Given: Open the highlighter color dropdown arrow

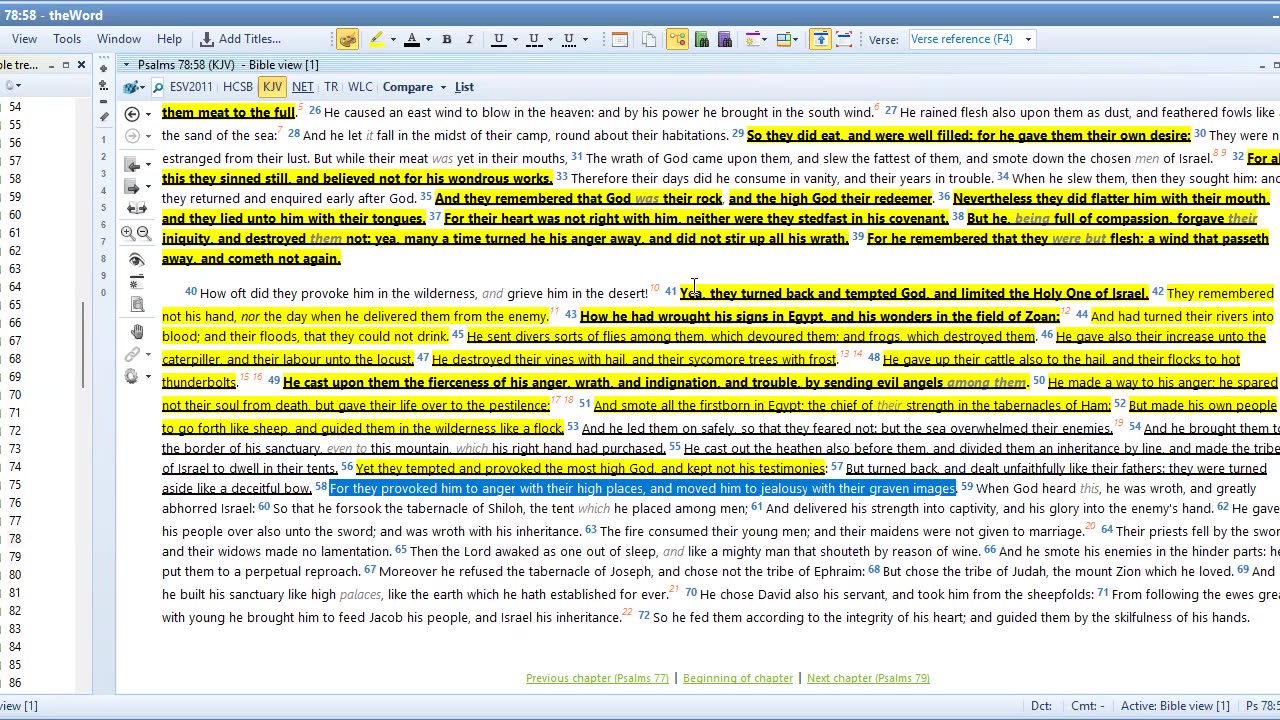Looking at the screenshot, I should click(x=392, y=40).
